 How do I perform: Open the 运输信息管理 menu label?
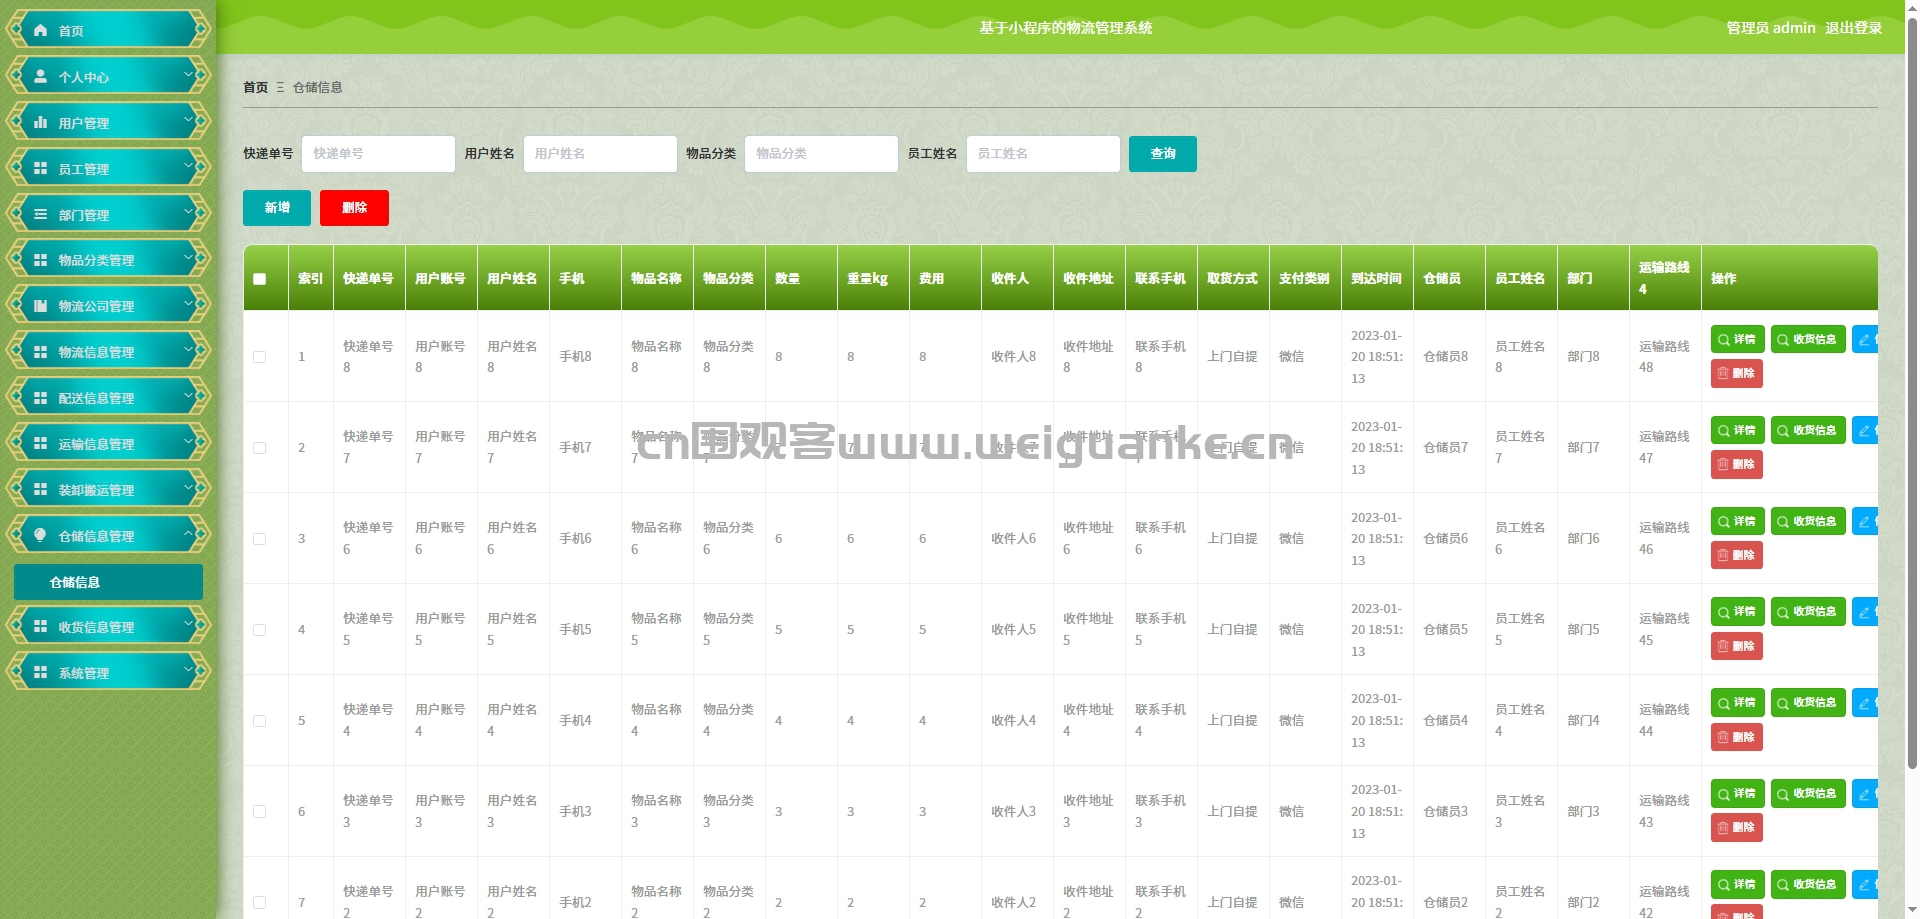96,444
